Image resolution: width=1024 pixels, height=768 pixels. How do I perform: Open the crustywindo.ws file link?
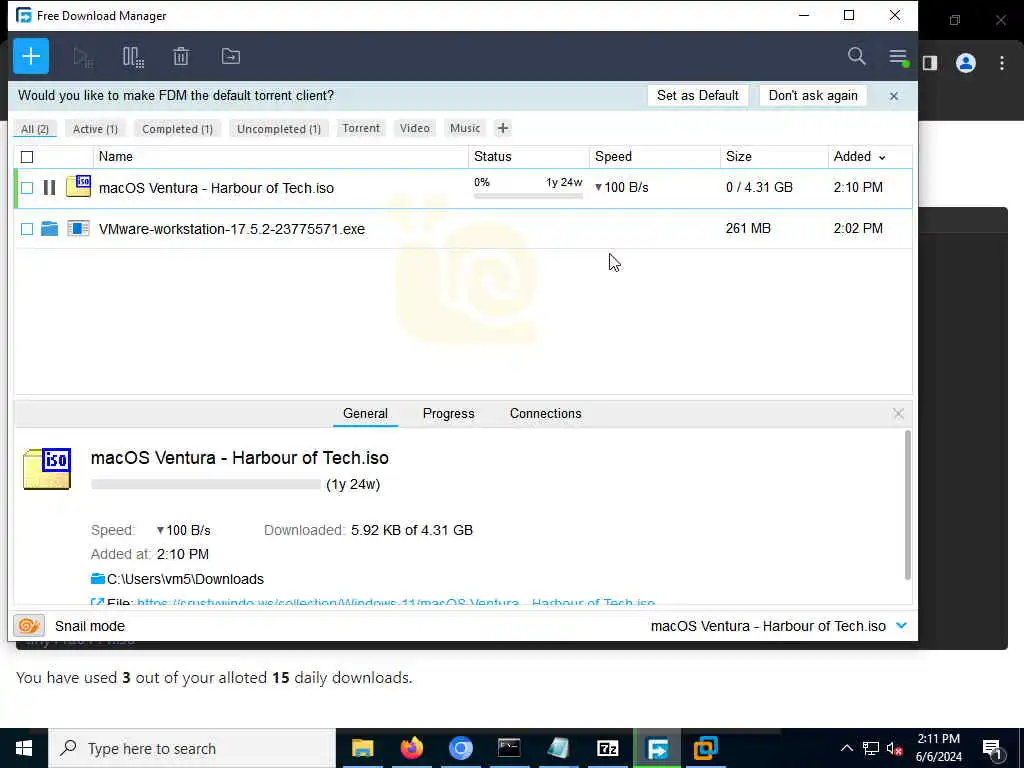pos(396,602)
